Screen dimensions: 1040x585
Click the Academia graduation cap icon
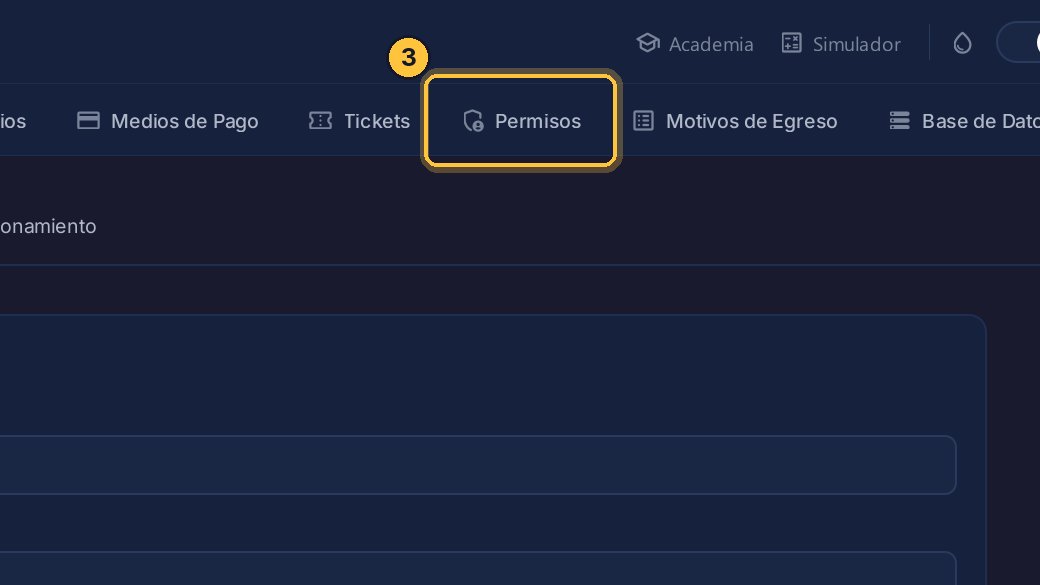point(648,43)
